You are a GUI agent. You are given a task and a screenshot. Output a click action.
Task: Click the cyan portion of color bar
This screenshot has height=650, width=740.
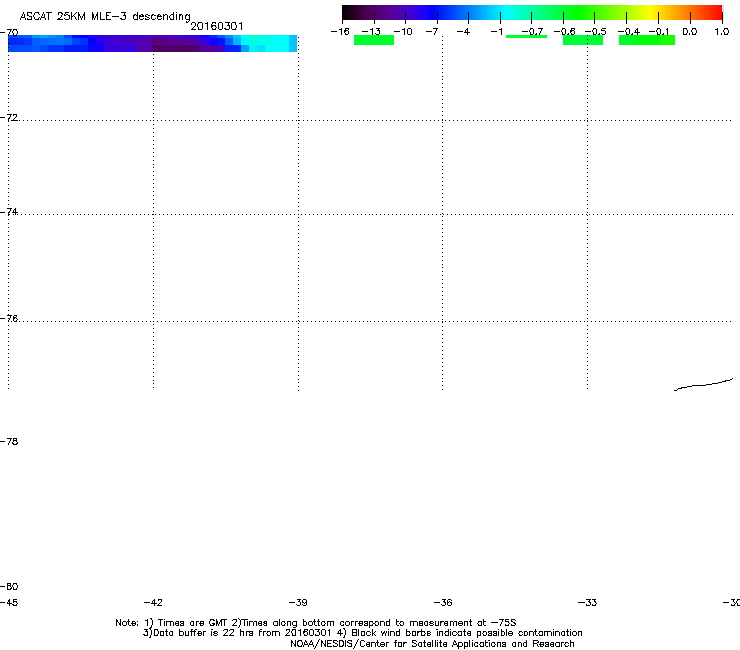point(505,12)
